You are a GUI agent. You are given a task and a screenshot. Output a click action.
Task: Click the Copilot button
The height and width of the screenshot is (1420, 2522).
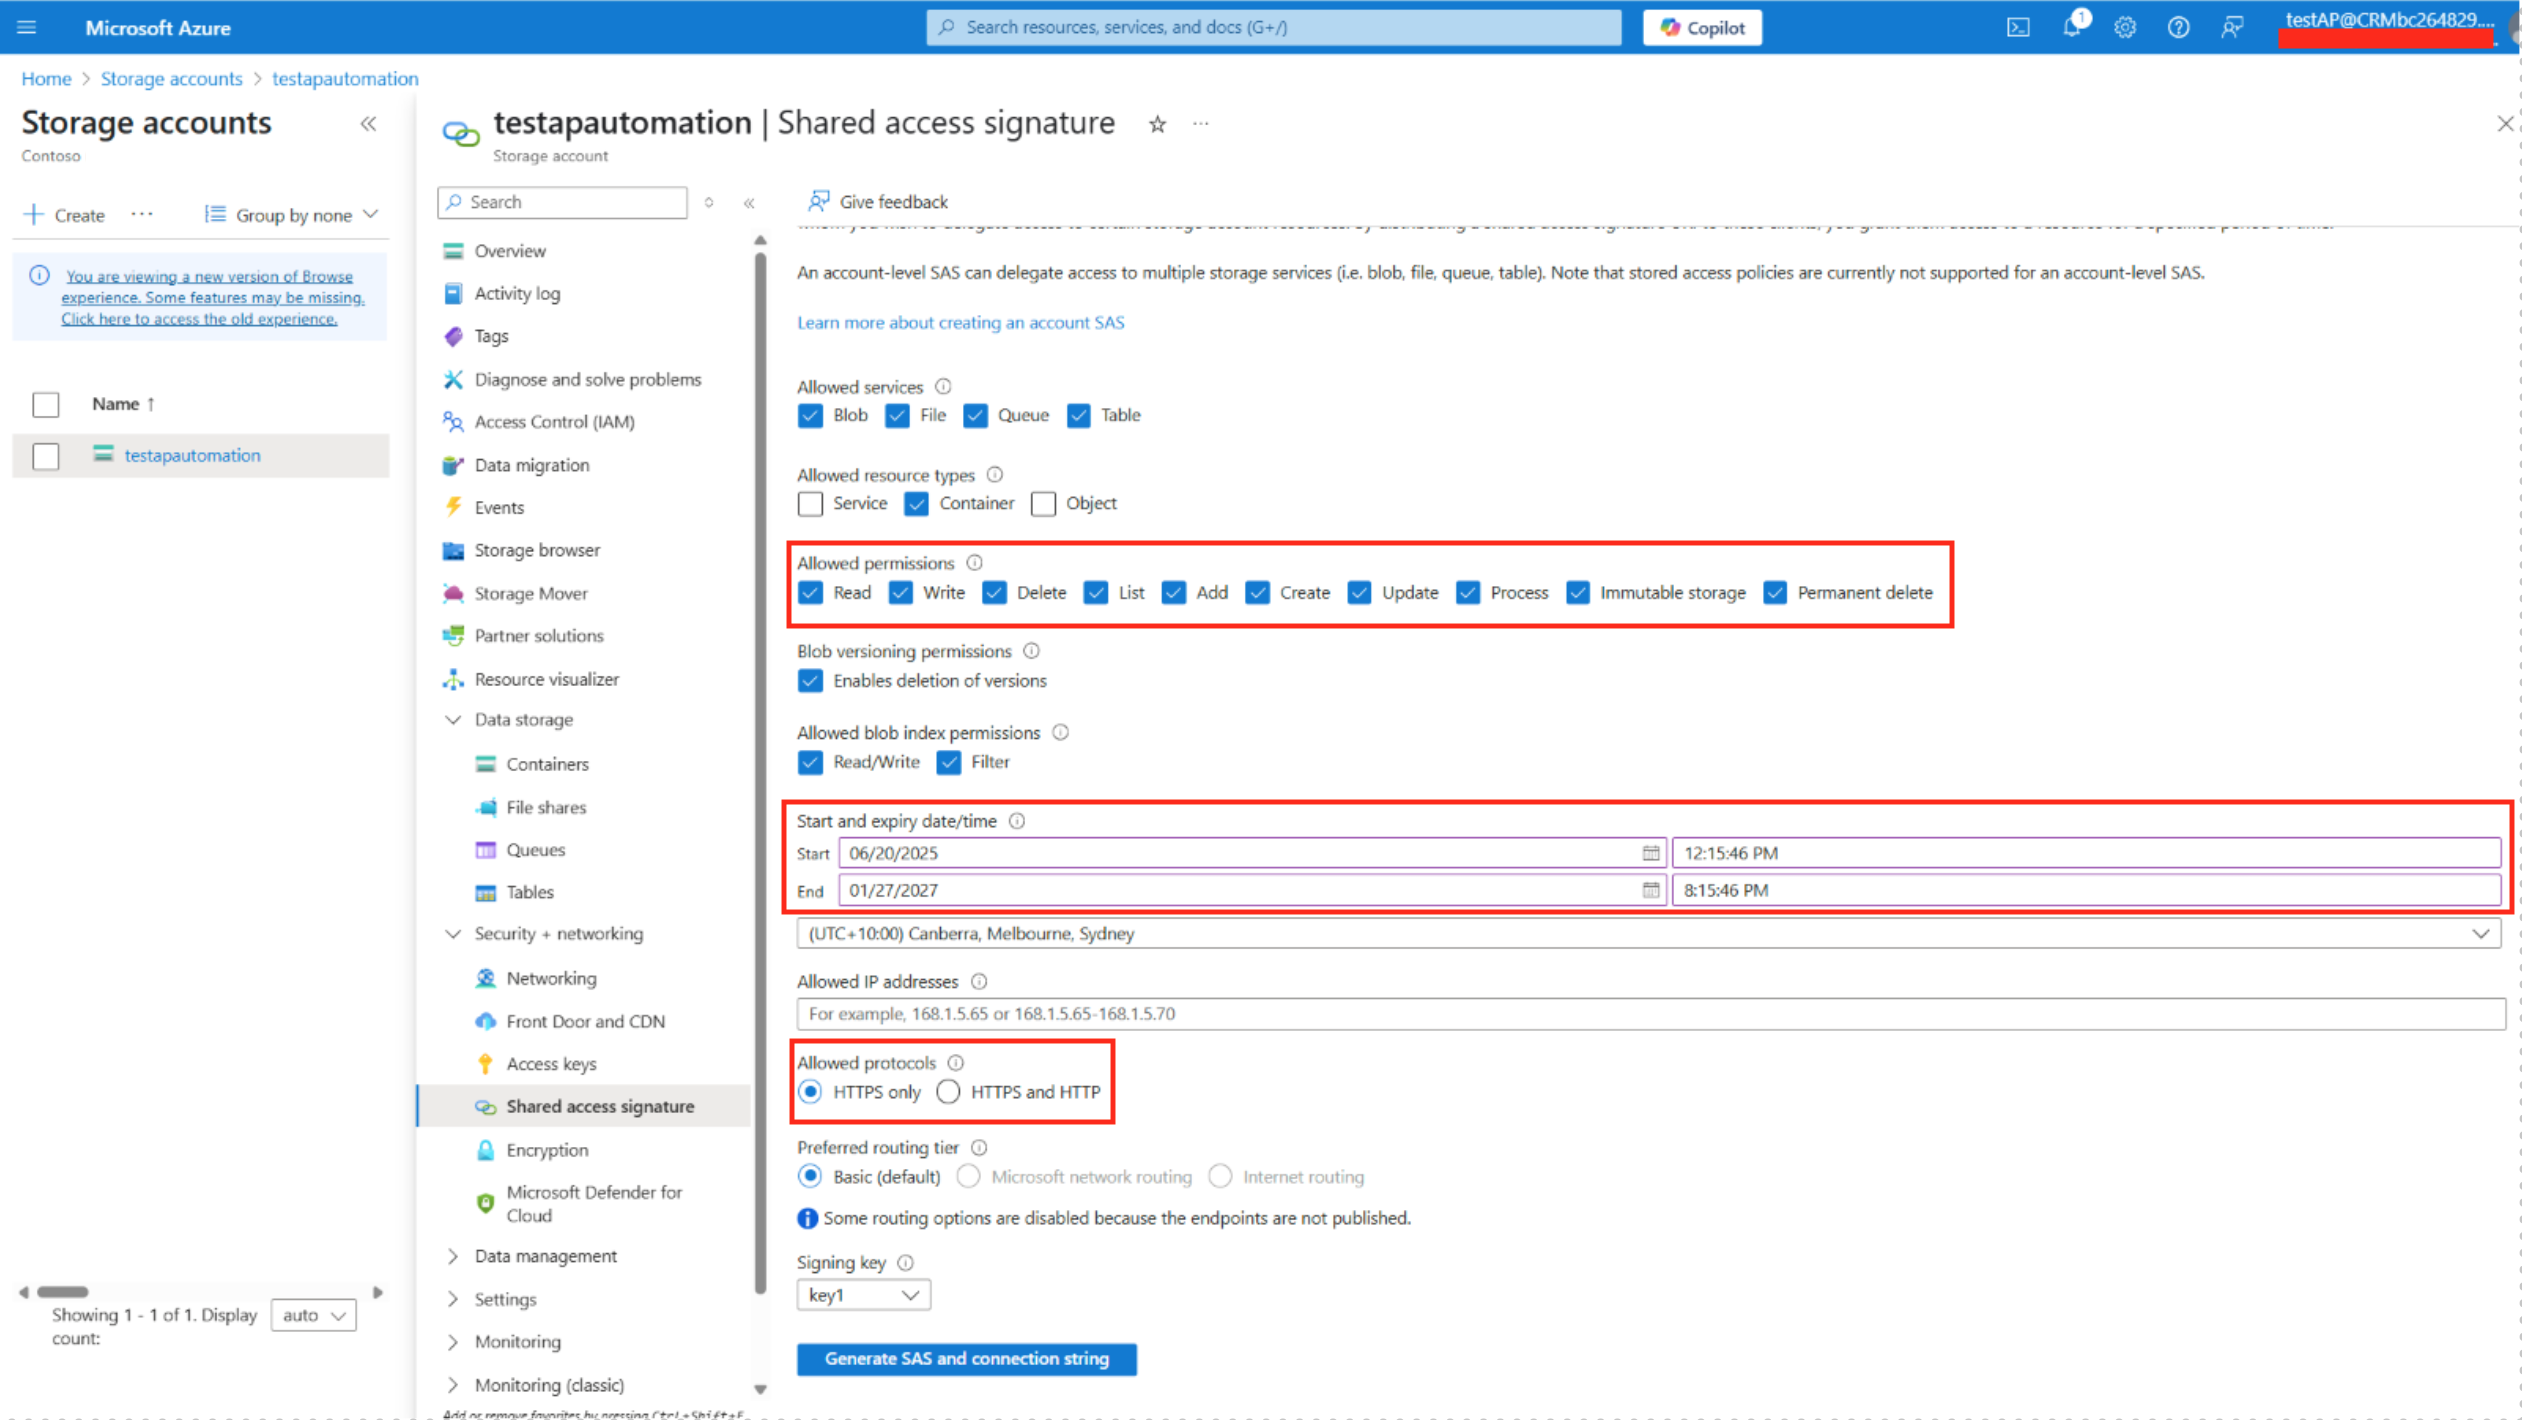coord(1702,27)
